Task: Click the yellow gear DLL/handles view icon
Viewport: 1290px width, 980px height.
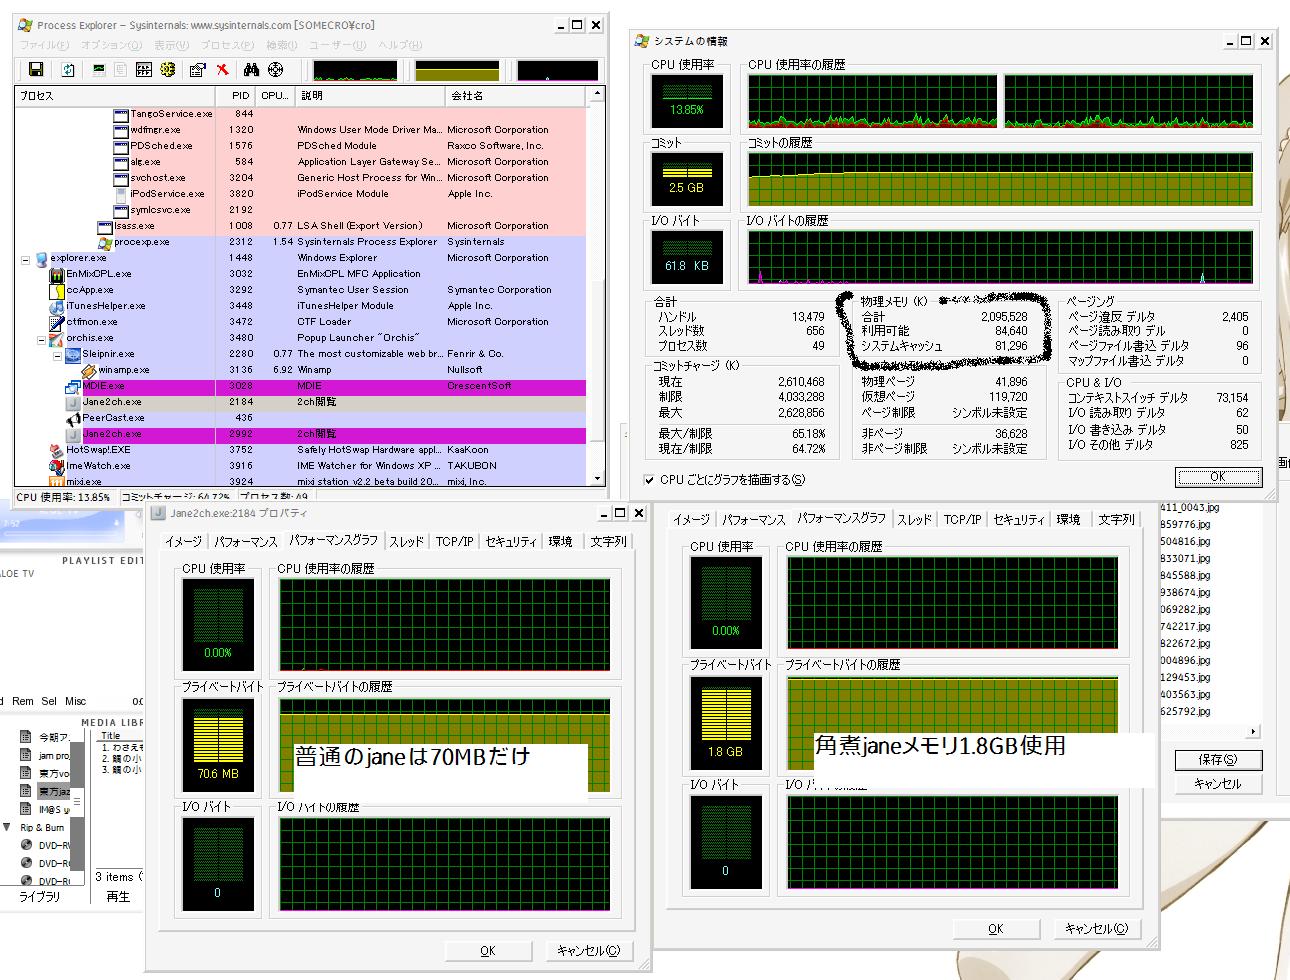Action: (167, 69)
